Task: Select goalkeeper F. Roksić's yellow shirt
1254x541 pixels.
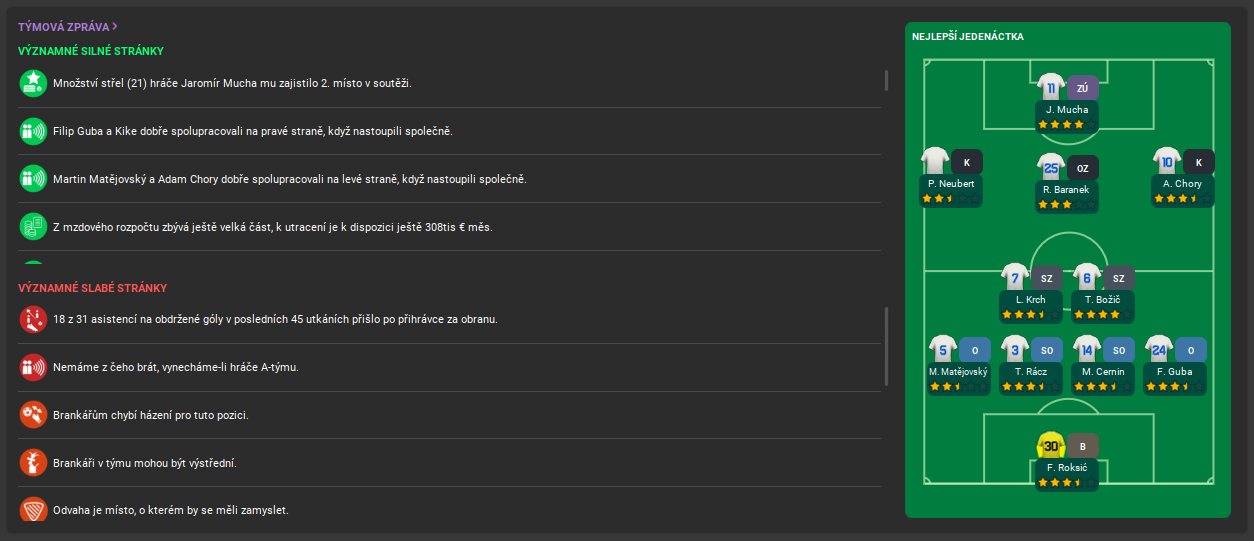Action: pyautogui.click(x=1050, y=445)
